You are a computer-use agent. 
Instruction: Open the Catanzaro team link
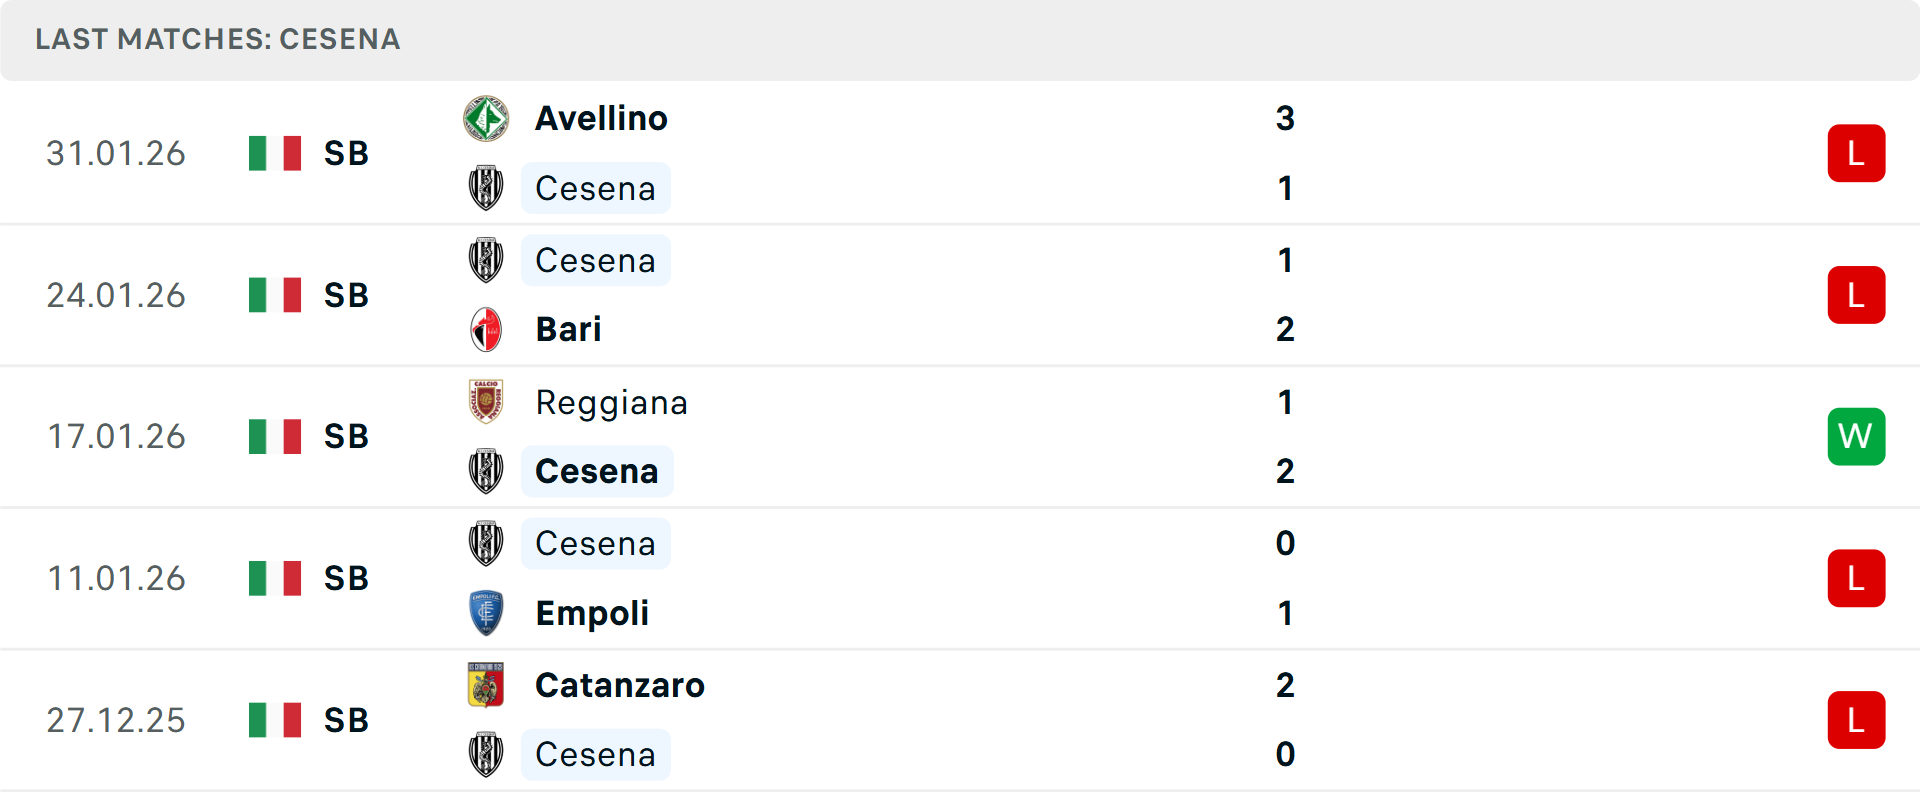point(620,685)
